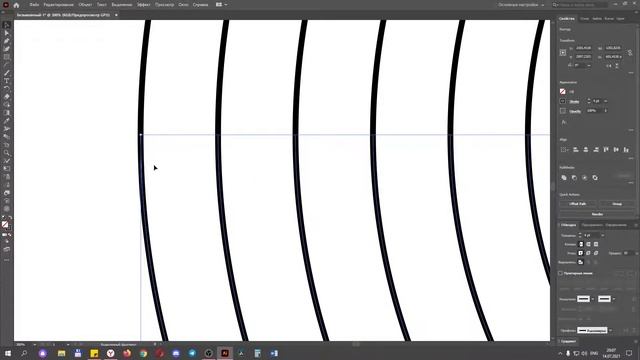
Task: Open the weight dropdown in the Stroke panel
Action: pos(602,235)
